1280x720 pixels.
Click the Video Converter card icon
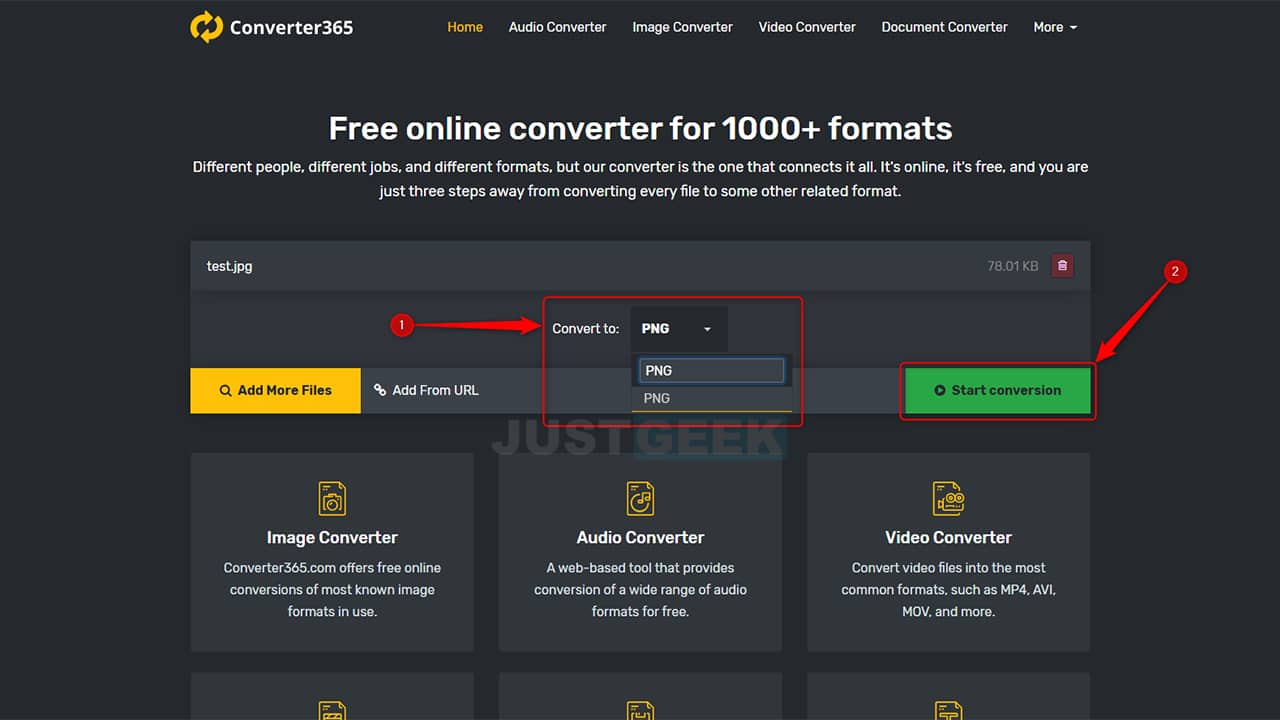coord(948,498)
